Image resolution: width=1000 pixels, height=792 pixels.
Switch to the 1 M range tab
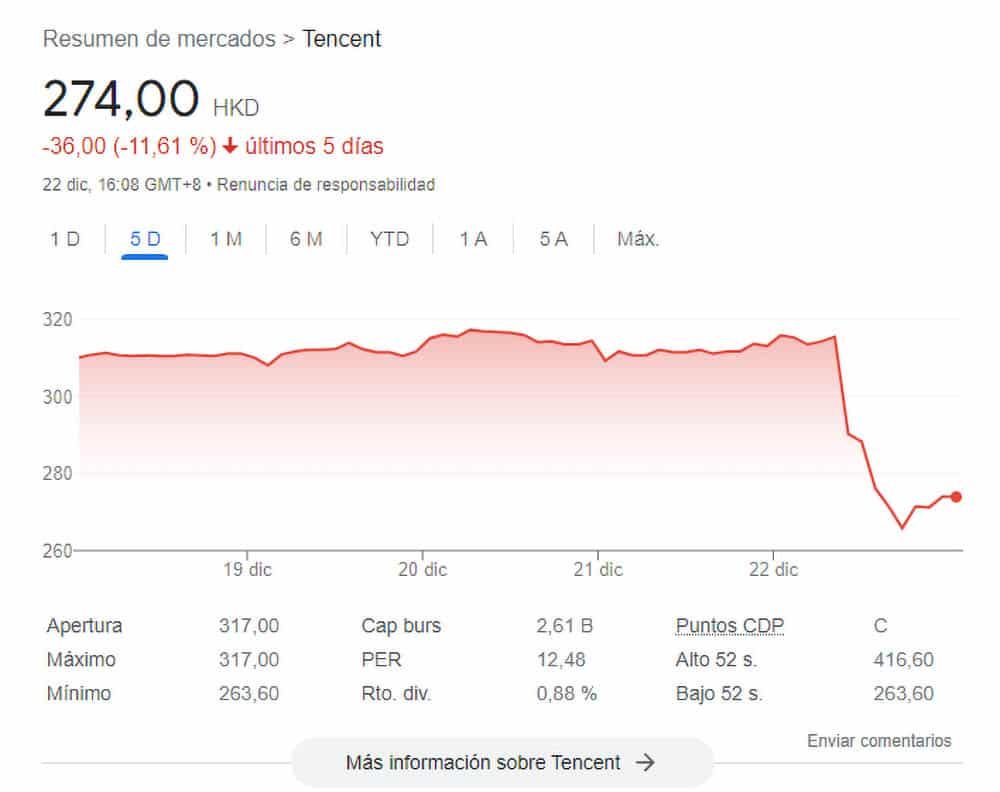(226, 239)
